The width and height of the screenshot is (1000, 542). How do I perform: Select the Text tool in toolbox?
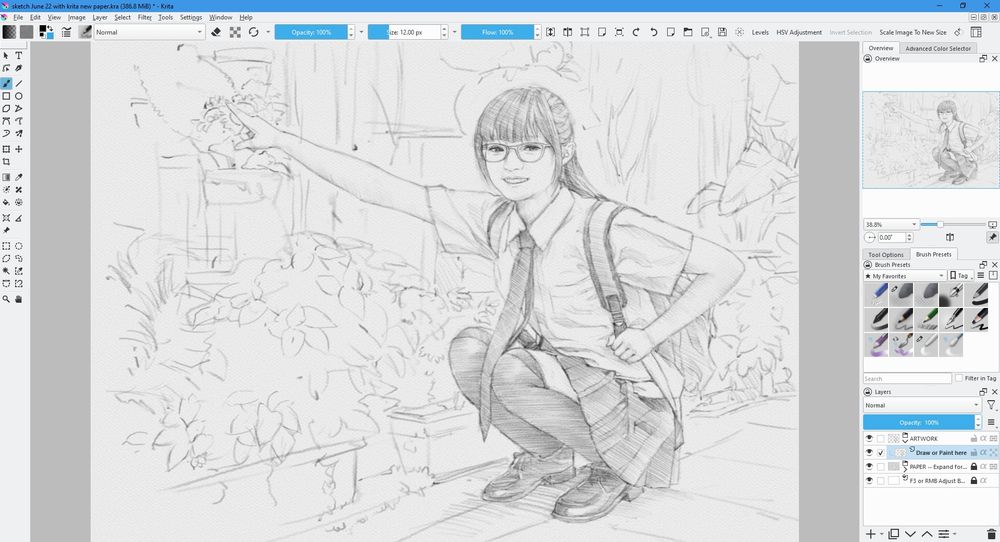[18, 55]
